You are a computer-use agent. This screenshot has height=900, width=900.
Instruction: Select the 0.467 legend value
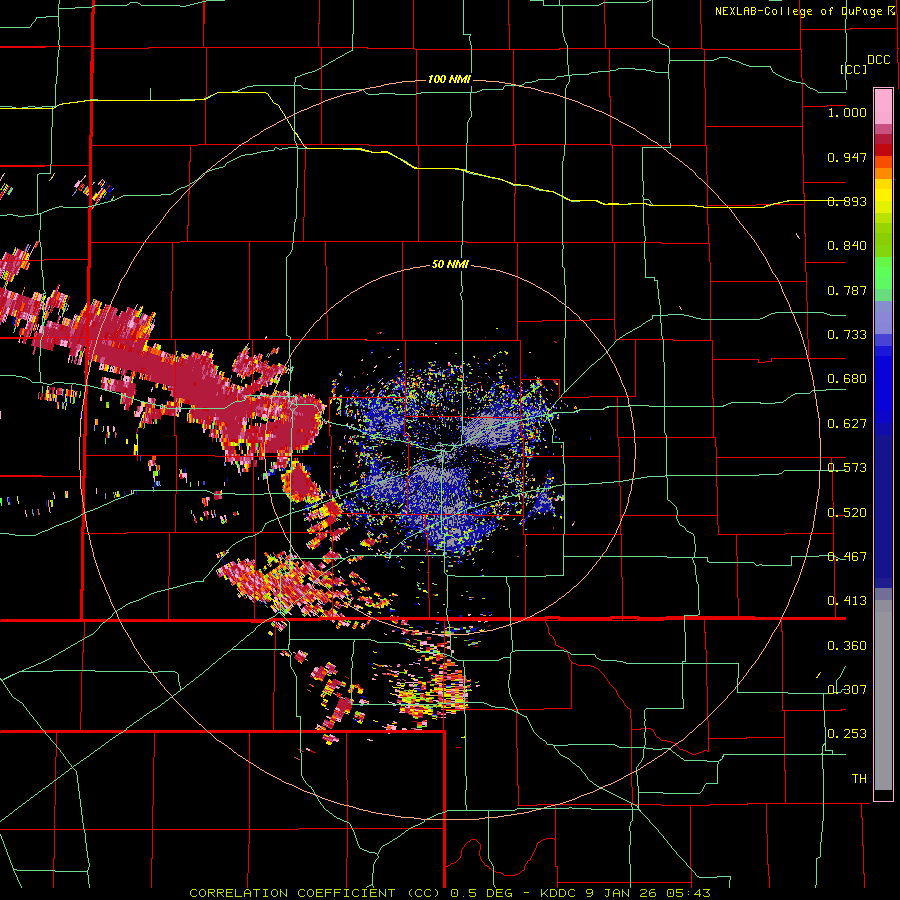pos(847,557)
